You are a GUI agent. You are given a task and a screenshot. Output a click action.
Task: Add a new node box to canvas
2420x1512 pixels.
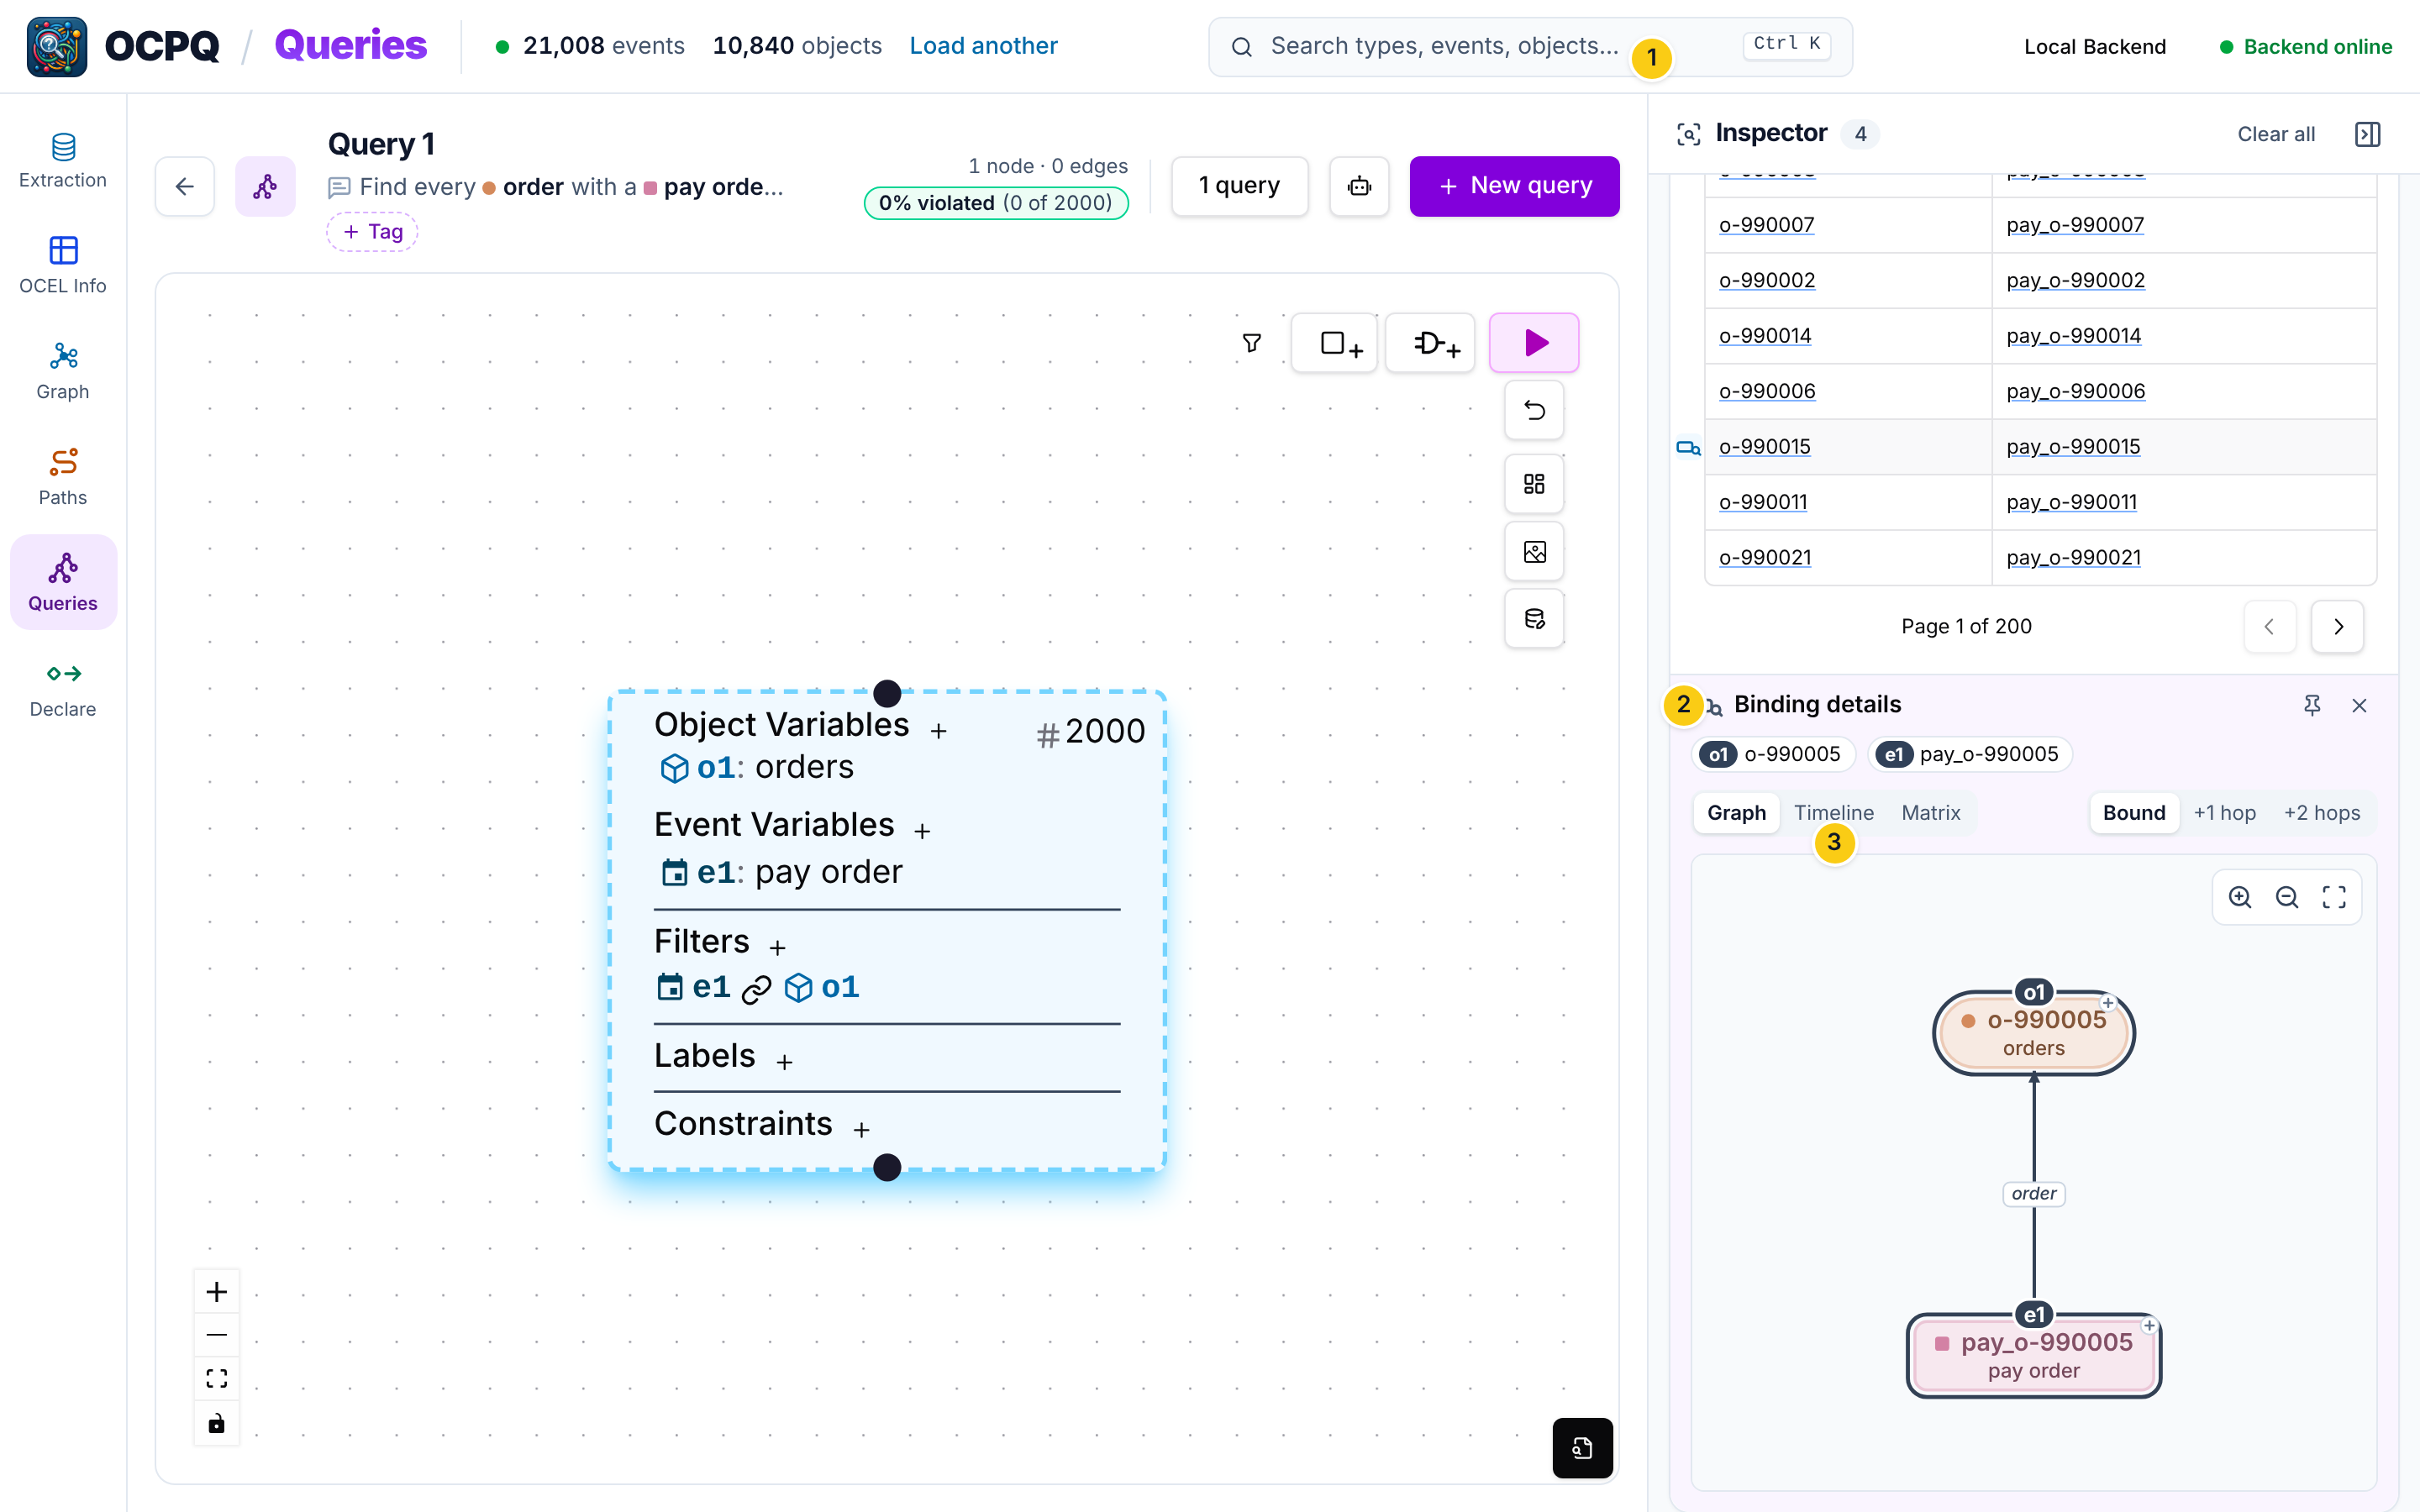pyautogui.click(x=1334, y=343)
